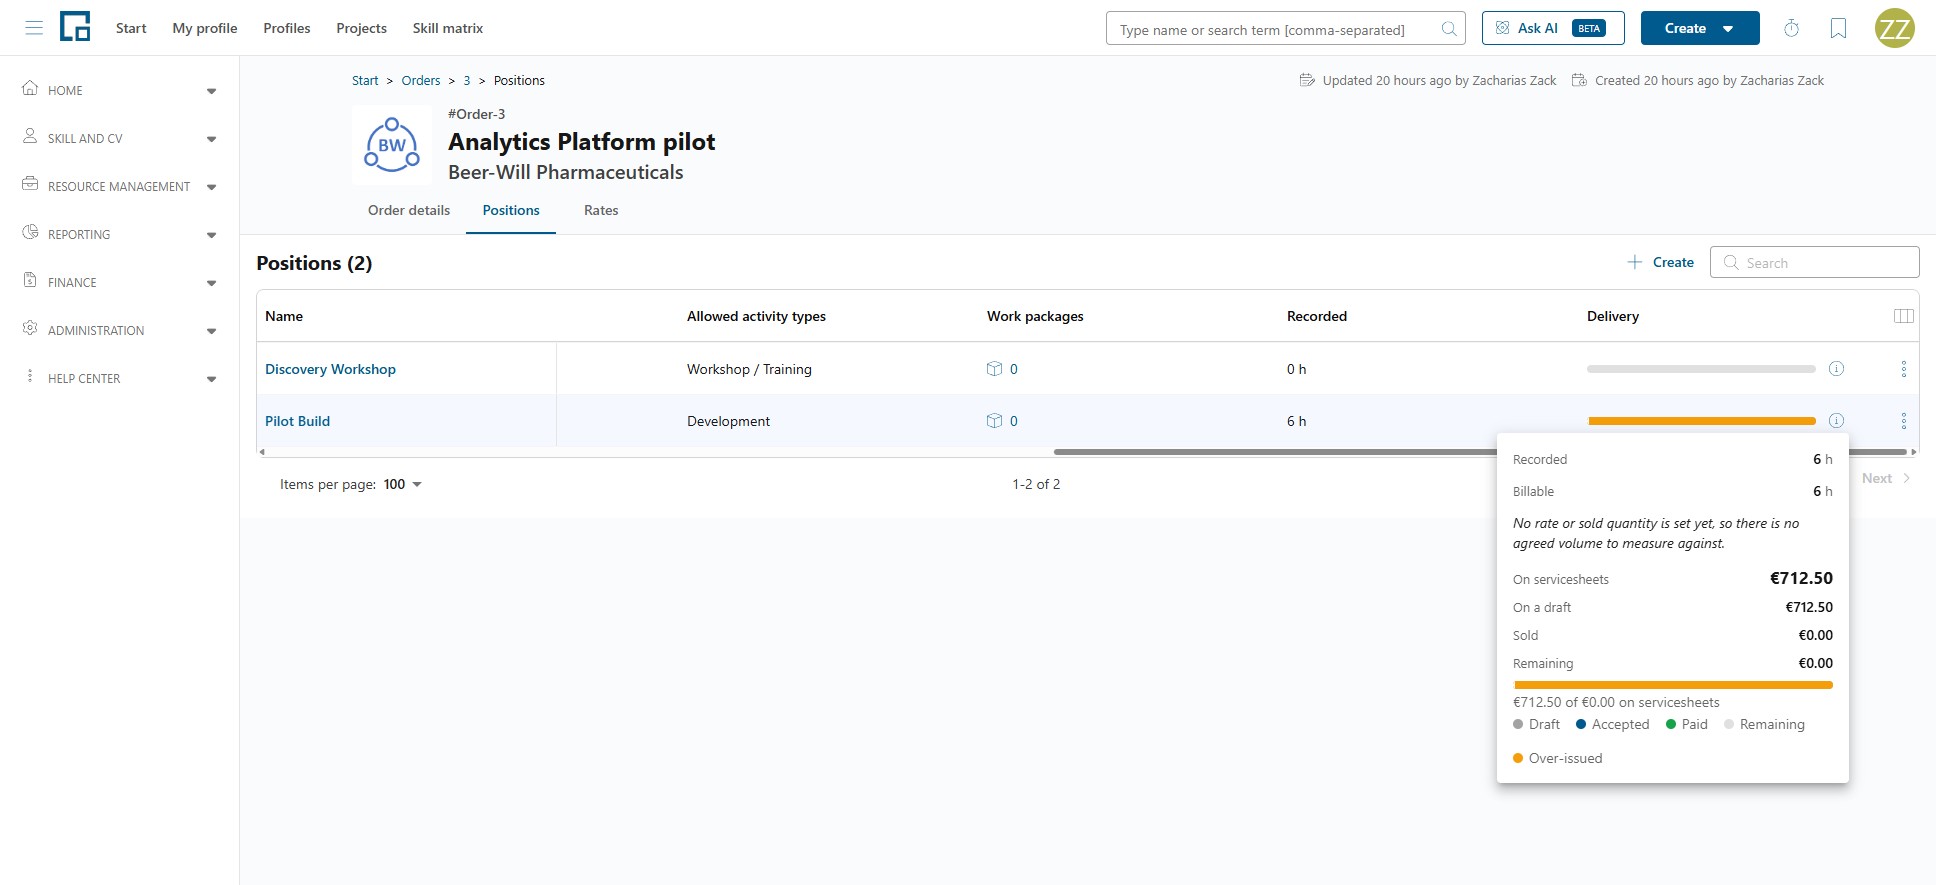Screen dimensions: 1936x885
Task: Expand the RESOURCE MANAGEMENT section
Action: 211,187
